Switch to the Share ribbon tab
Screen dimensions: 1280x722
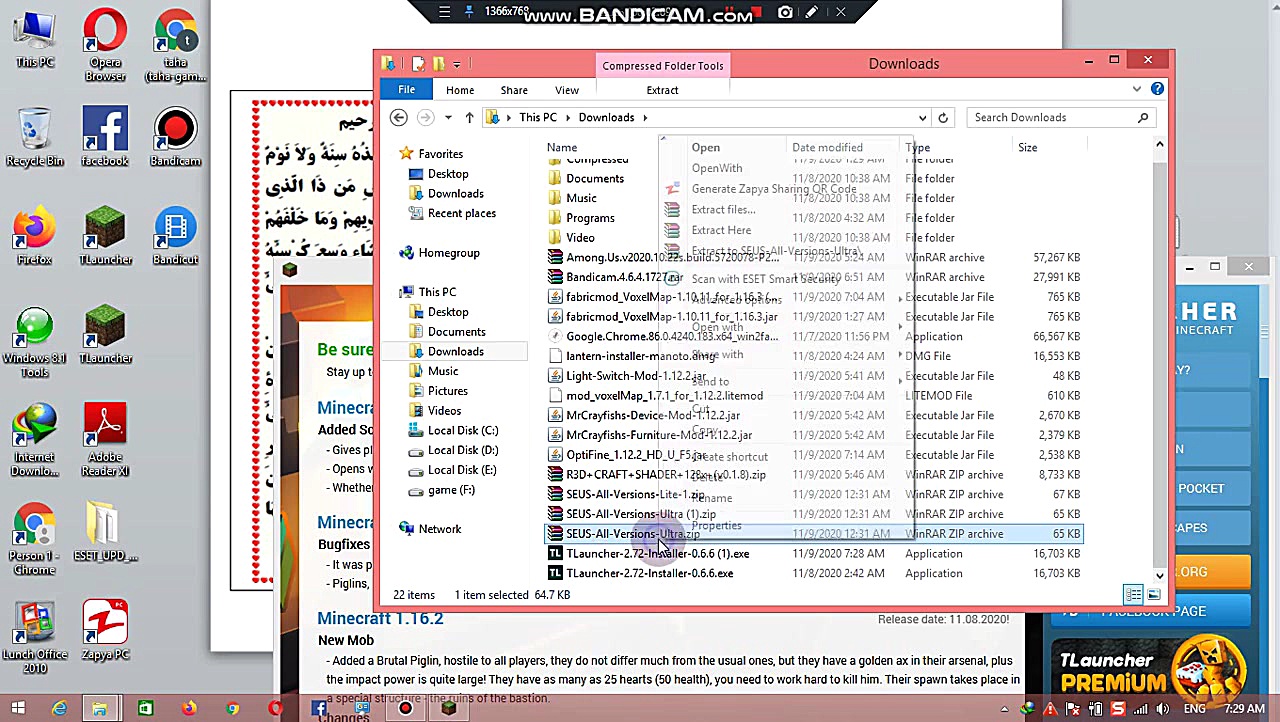point(514,90)
